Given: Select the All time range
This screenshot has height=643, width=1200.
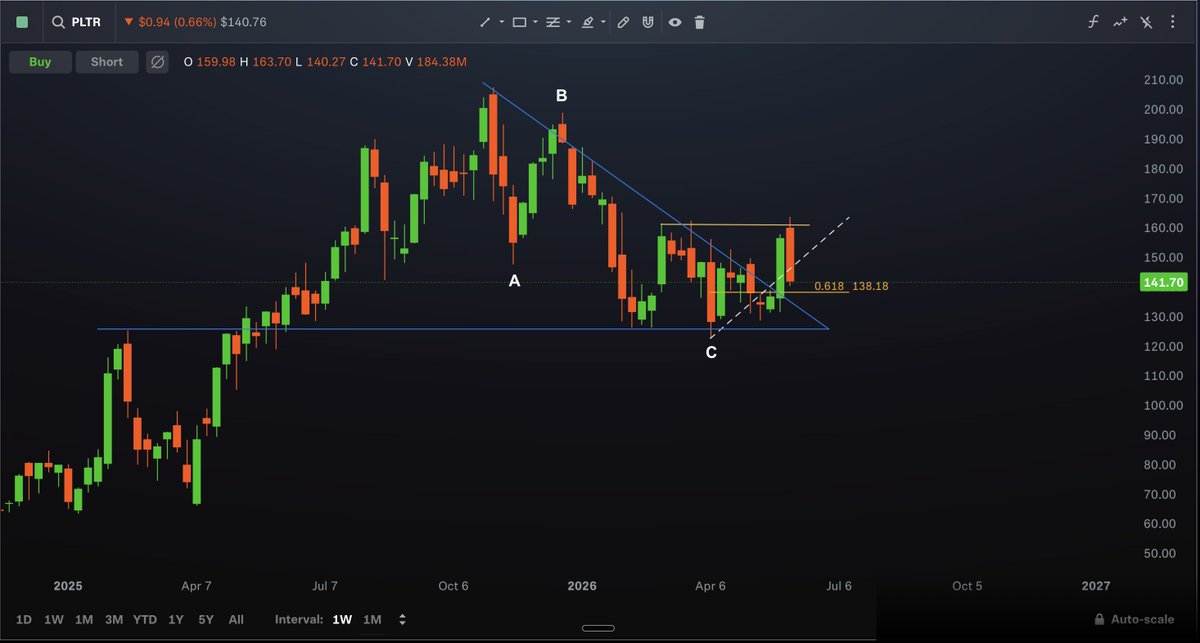Looking at the screenshot, I should 236,620.
